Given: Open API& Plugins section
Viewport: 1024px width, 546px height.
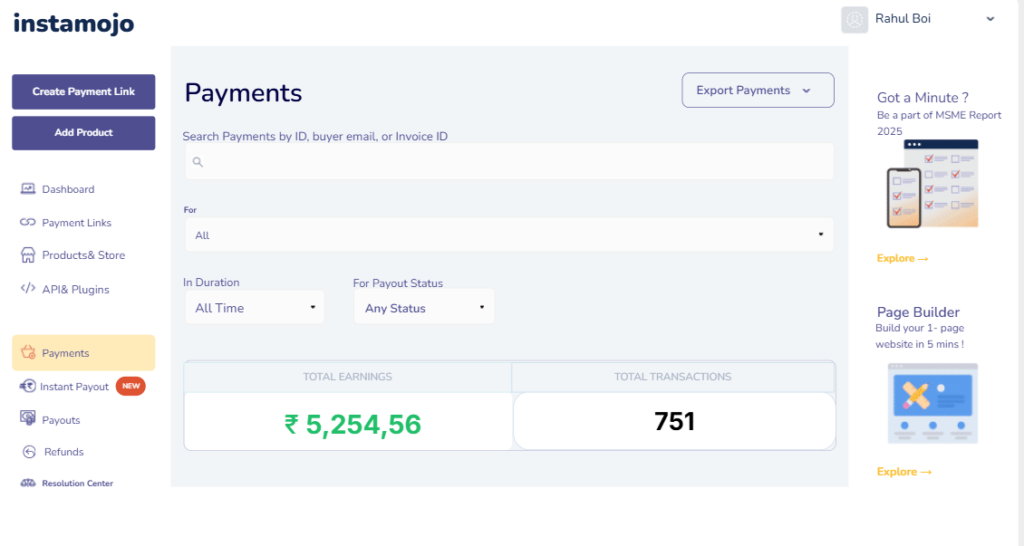Looking at the screenshot, I should tap(76, 289).
